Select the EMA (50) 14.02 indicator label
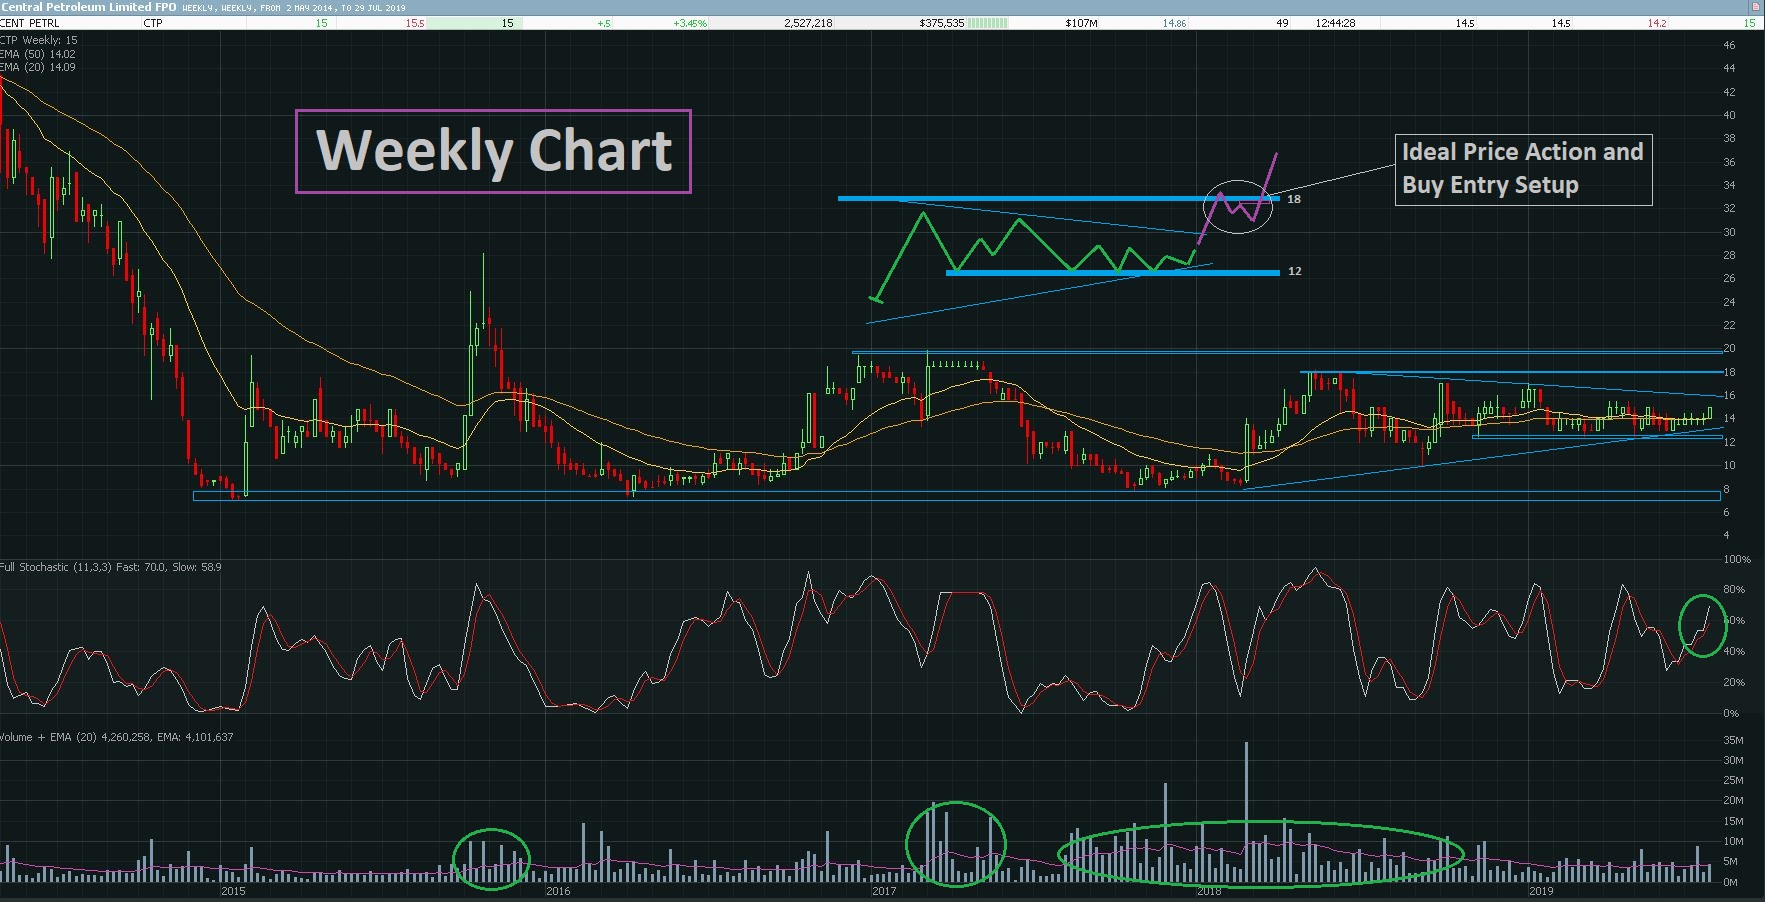The width and height of the screenshot is (1765, 902). pos(38,54)
